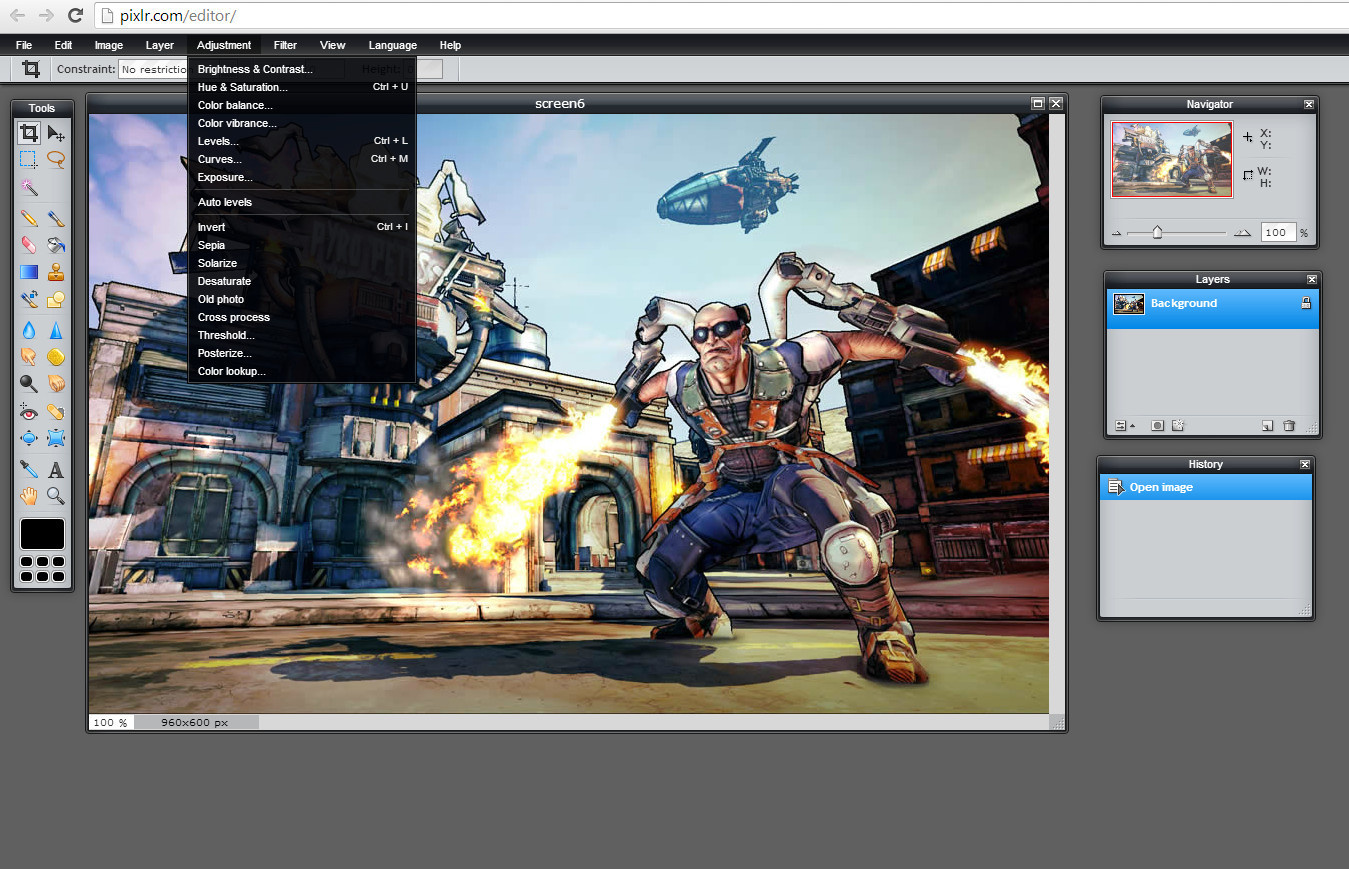Add a new layer in Layers panel
This screenshot has height=869, width=1349.
(x=1267, y=426)
